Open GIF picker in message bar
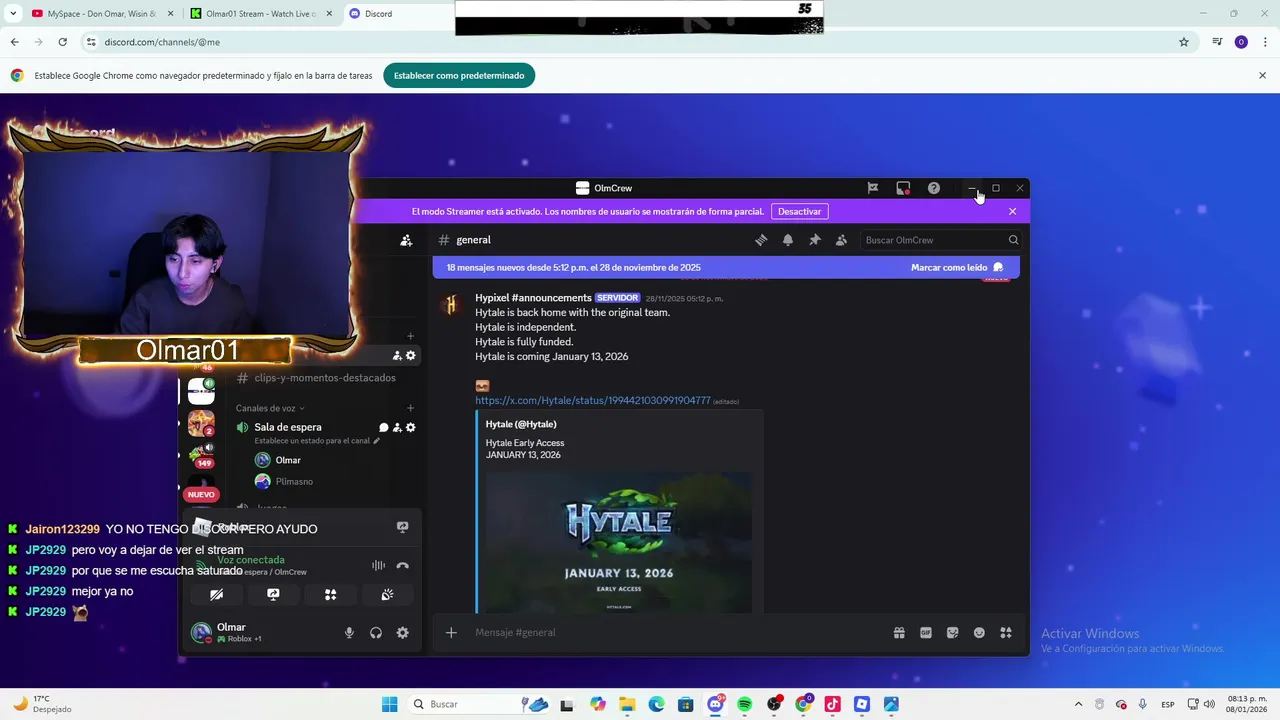 [x=926, y=632]
